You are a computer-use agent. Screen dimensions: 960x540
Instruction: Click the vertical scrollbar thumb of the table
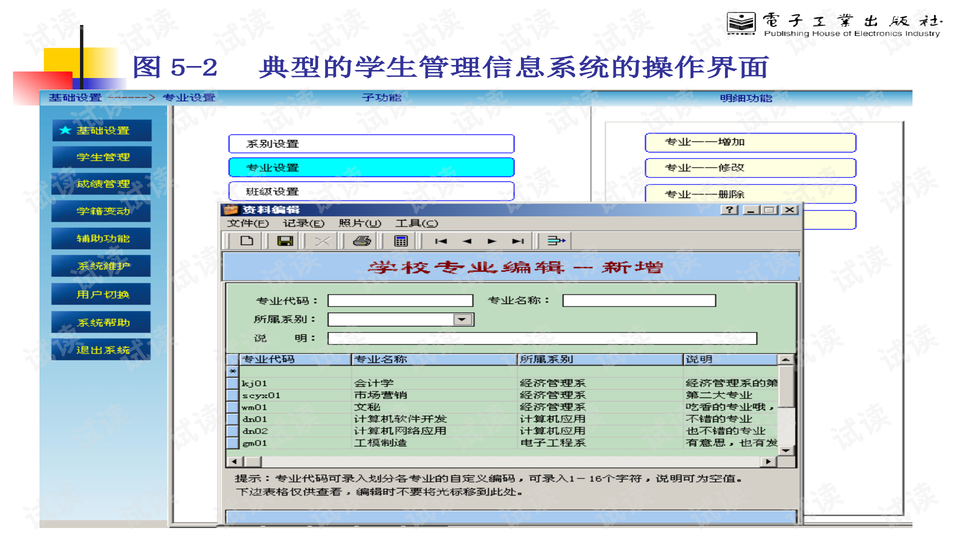click(x=786, y=387)
